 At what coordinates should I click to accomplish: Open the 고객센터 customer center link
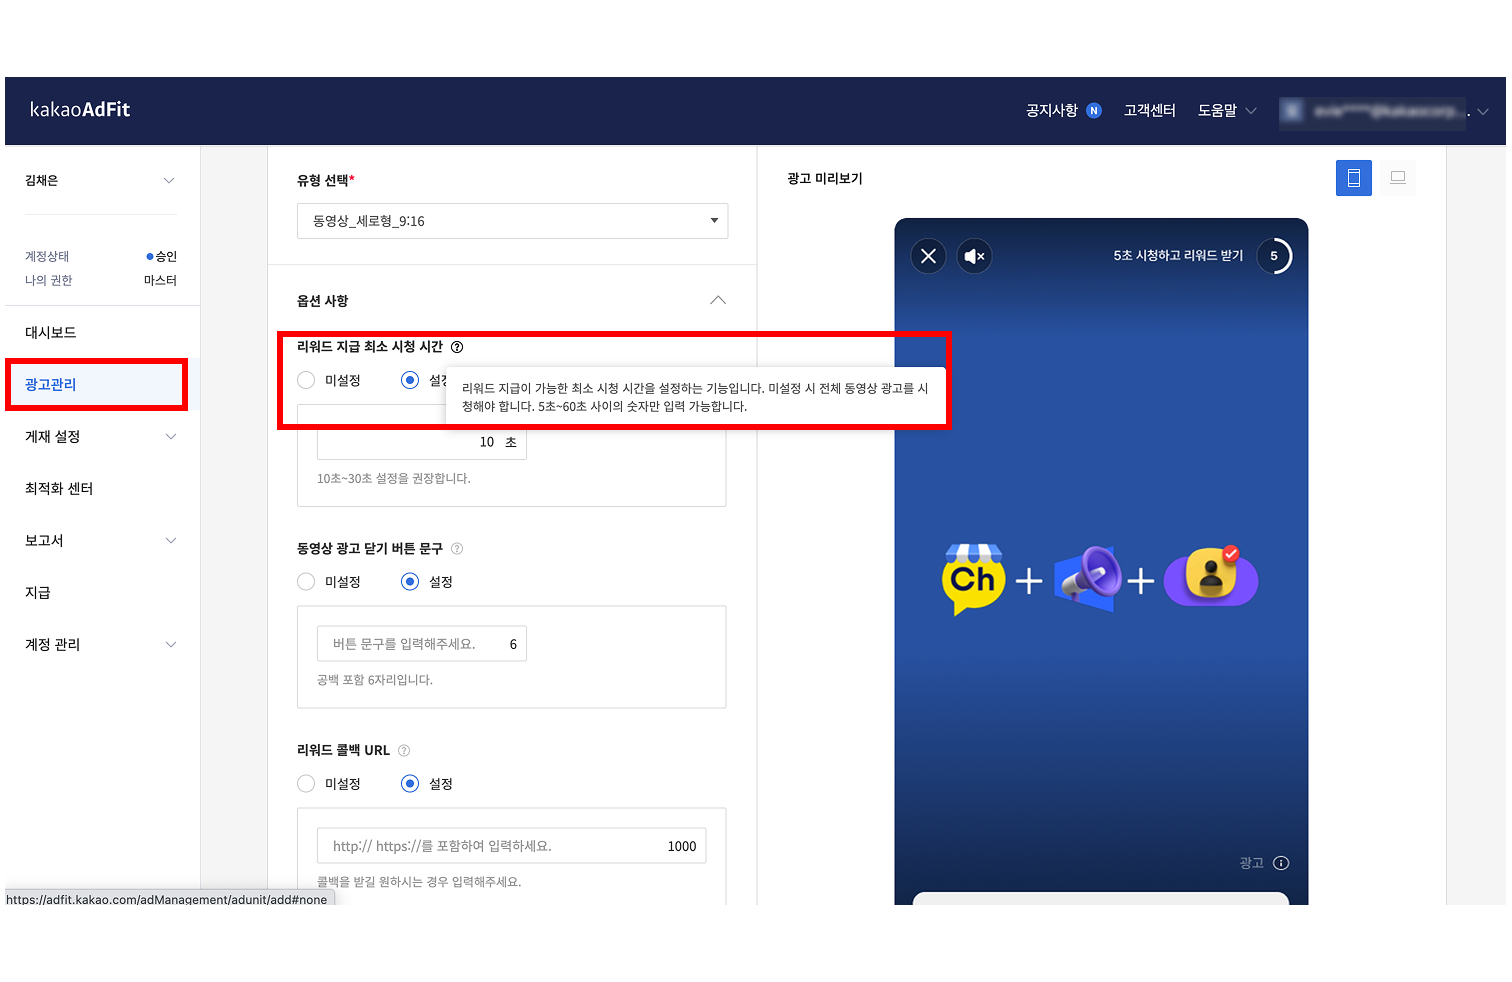click(1149, 110)
